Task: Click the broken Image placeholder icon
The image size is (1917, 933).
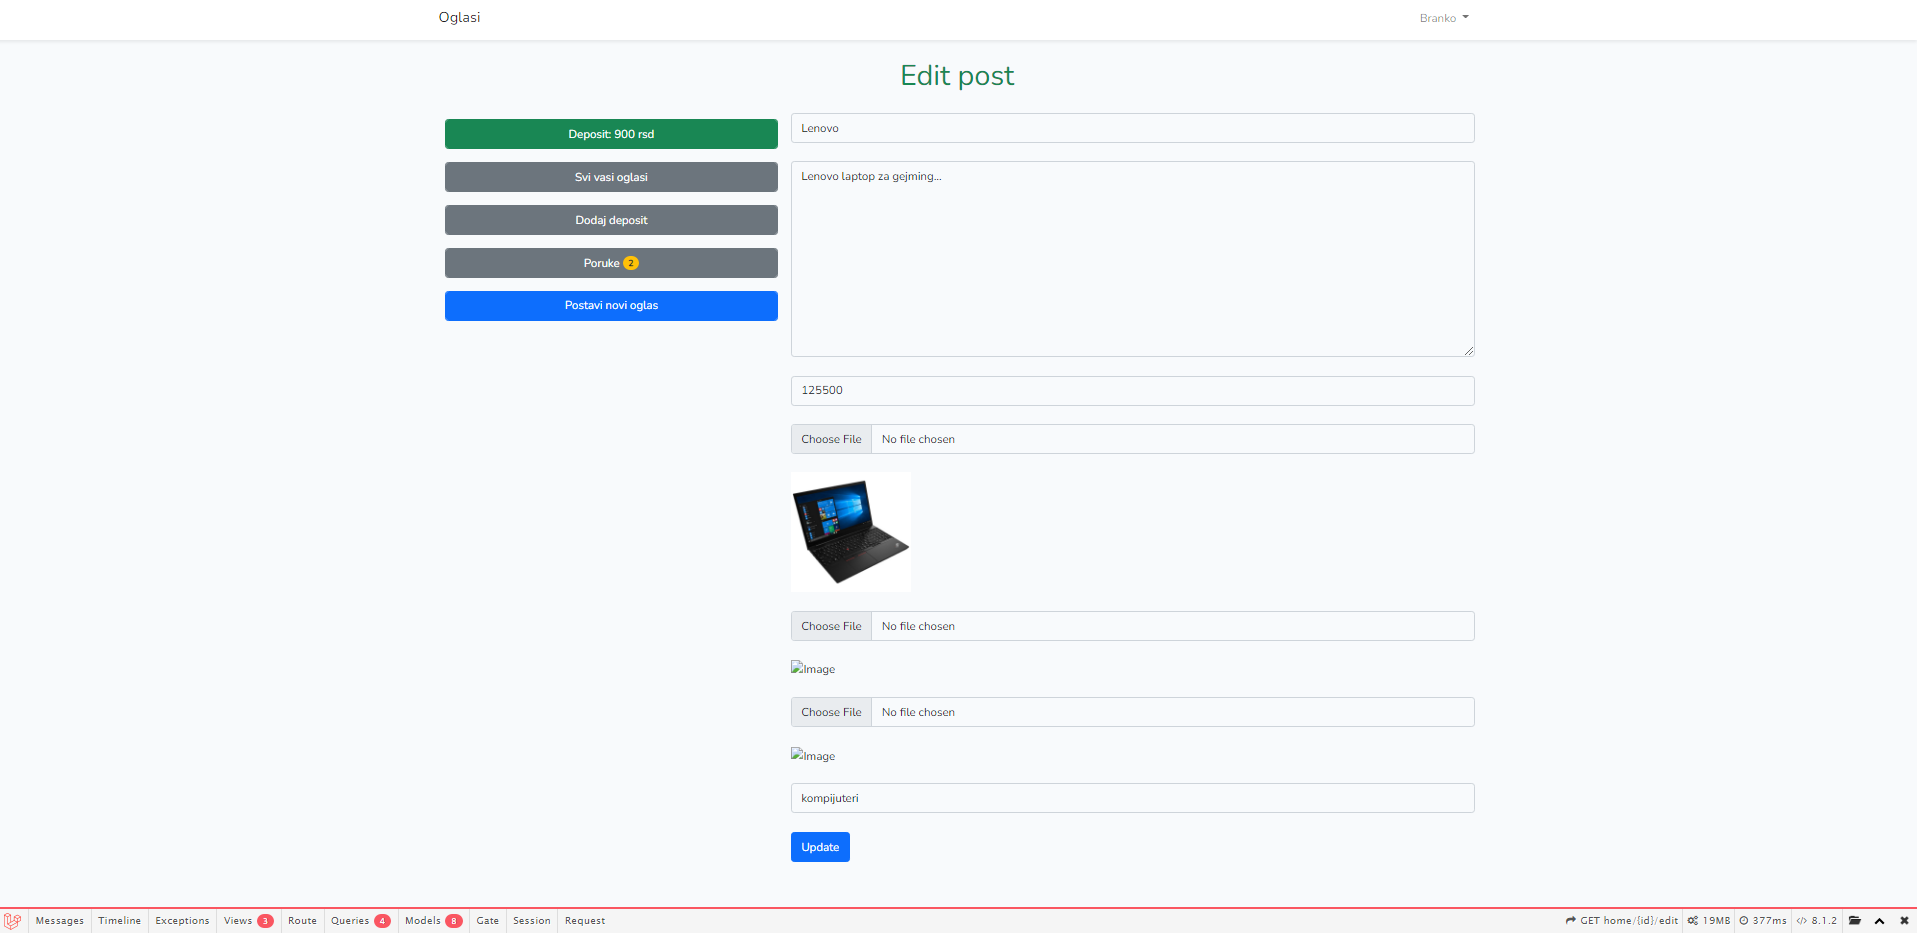Action: (x=813, y=668)
